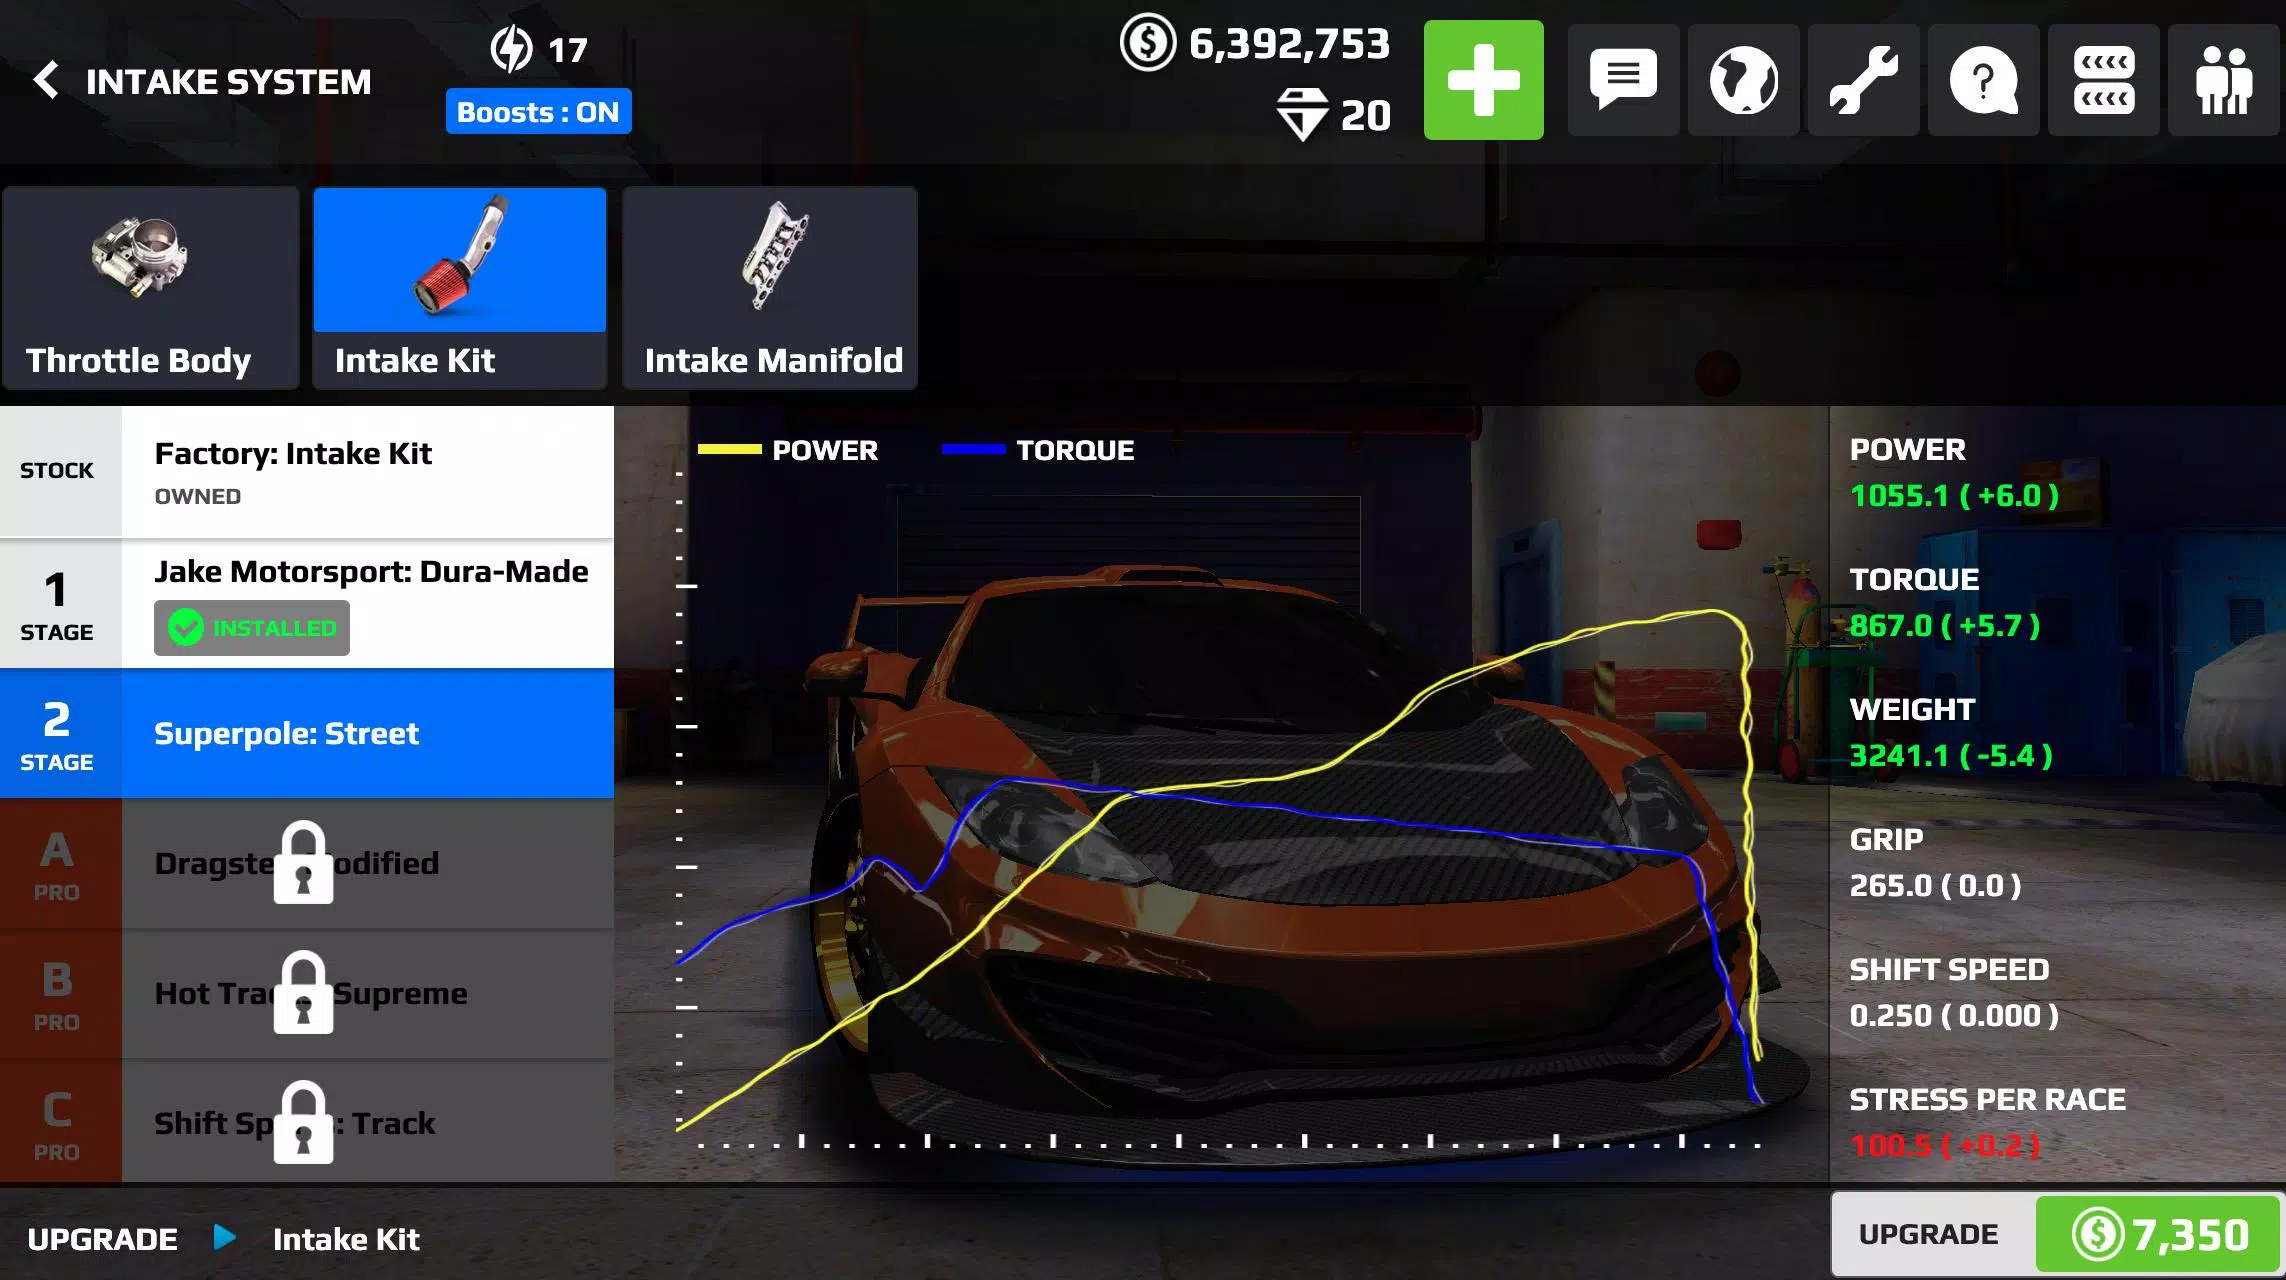The width and height of the screenshot is (2286, 1280).
Task: Click the community/friends group icon
Action: pyautogui.click(x=2226, y=80)
